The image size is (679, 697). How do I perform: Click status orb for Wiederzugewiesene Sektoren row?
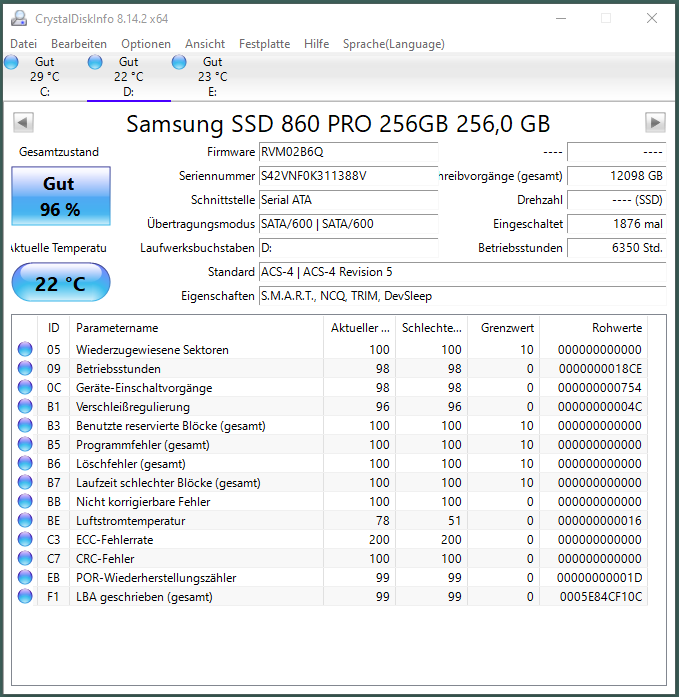pos(25,349)
